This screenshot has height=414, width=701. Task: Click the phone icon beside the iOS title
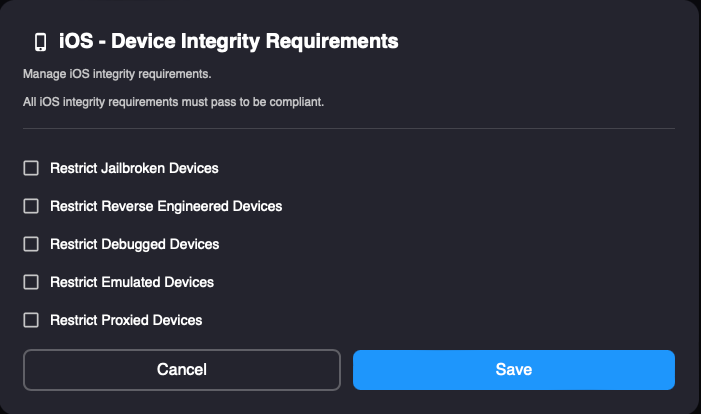[x=41, y=42]
